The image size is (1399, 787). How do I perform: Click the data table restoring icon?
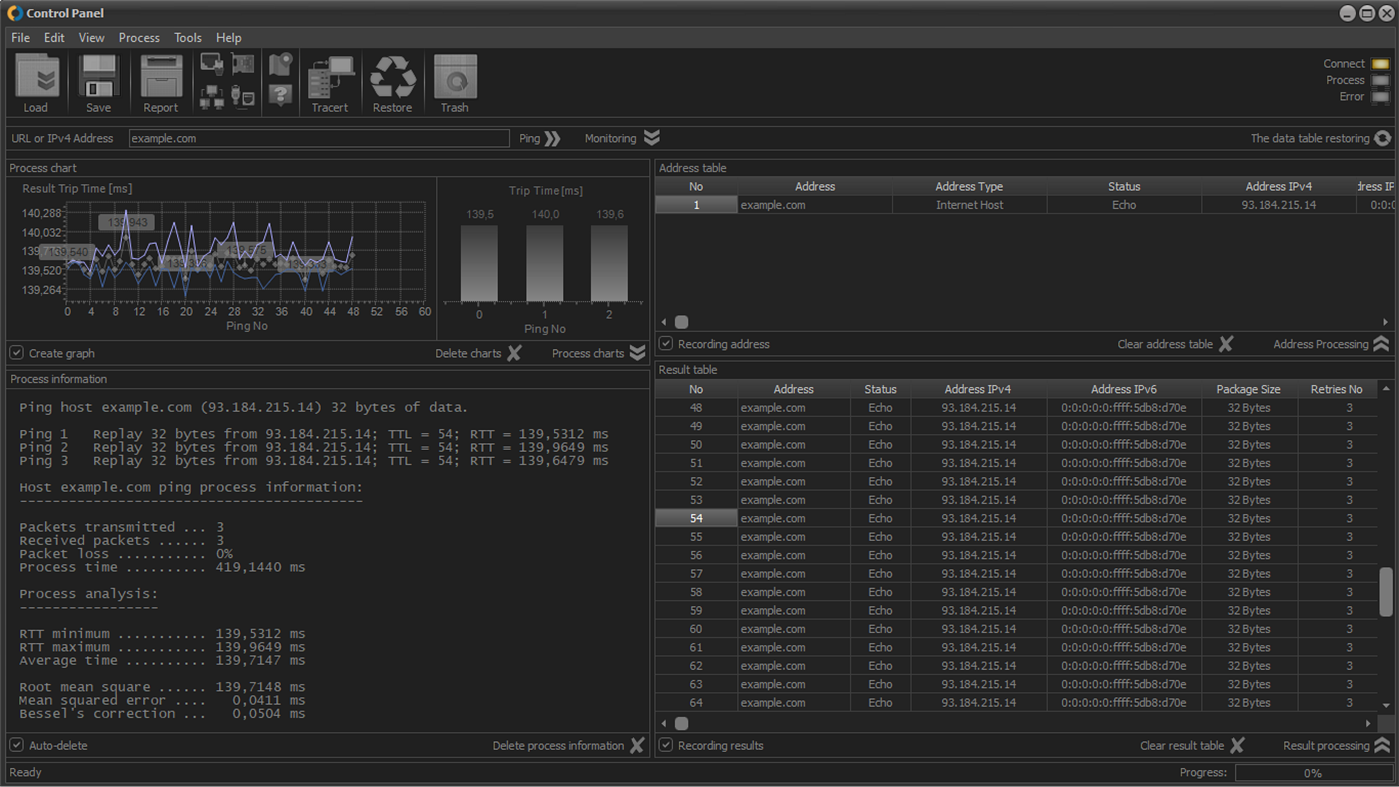(1383, 138)
